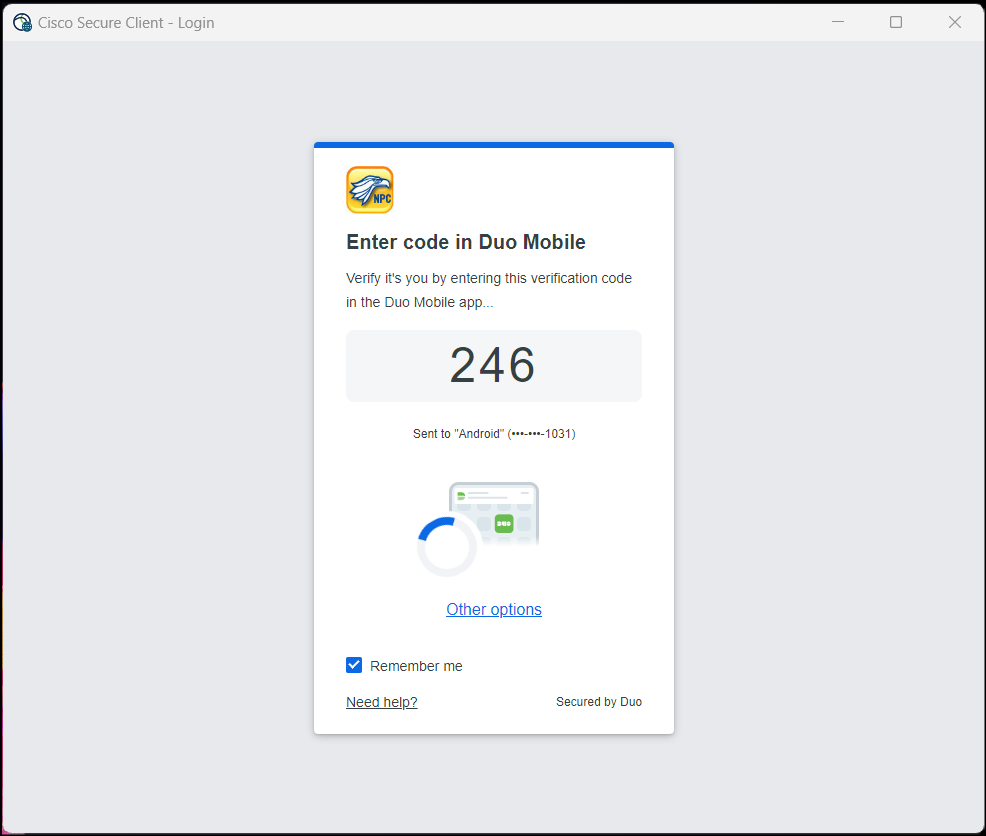Open the Other options link
This screenshot has width=986, height=836.
pos(494,610)
